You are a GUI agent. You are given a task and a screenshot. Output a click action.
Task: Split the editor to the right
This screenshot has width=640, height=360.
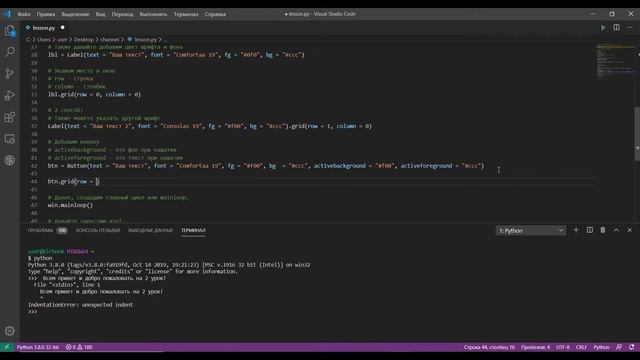pyautogui.click(x=616, y=27)
